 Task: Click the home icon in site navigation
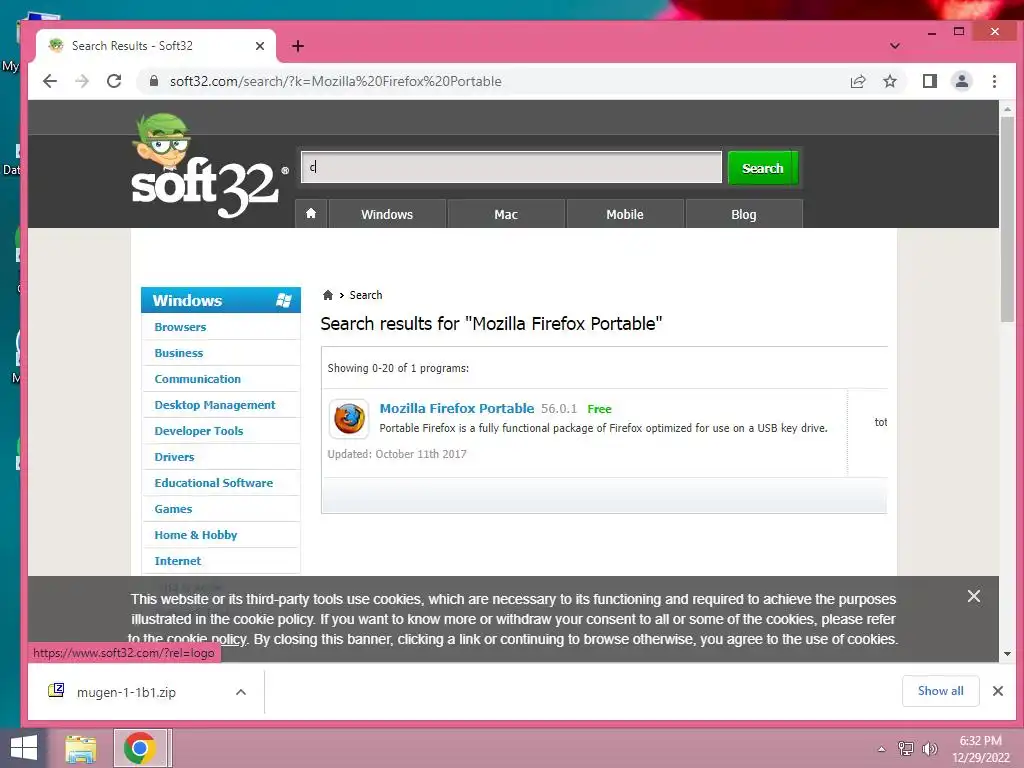tap(311, 214)
